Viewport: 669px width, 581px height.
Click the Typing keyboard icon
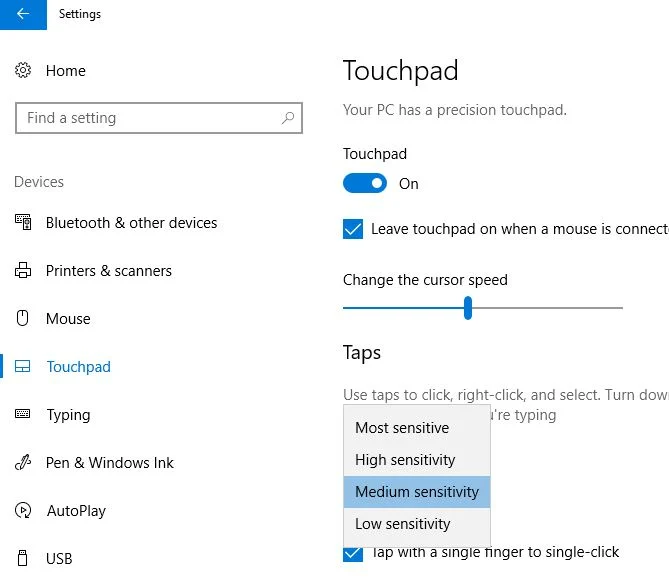pyautogui.click(x=23, y=415)
